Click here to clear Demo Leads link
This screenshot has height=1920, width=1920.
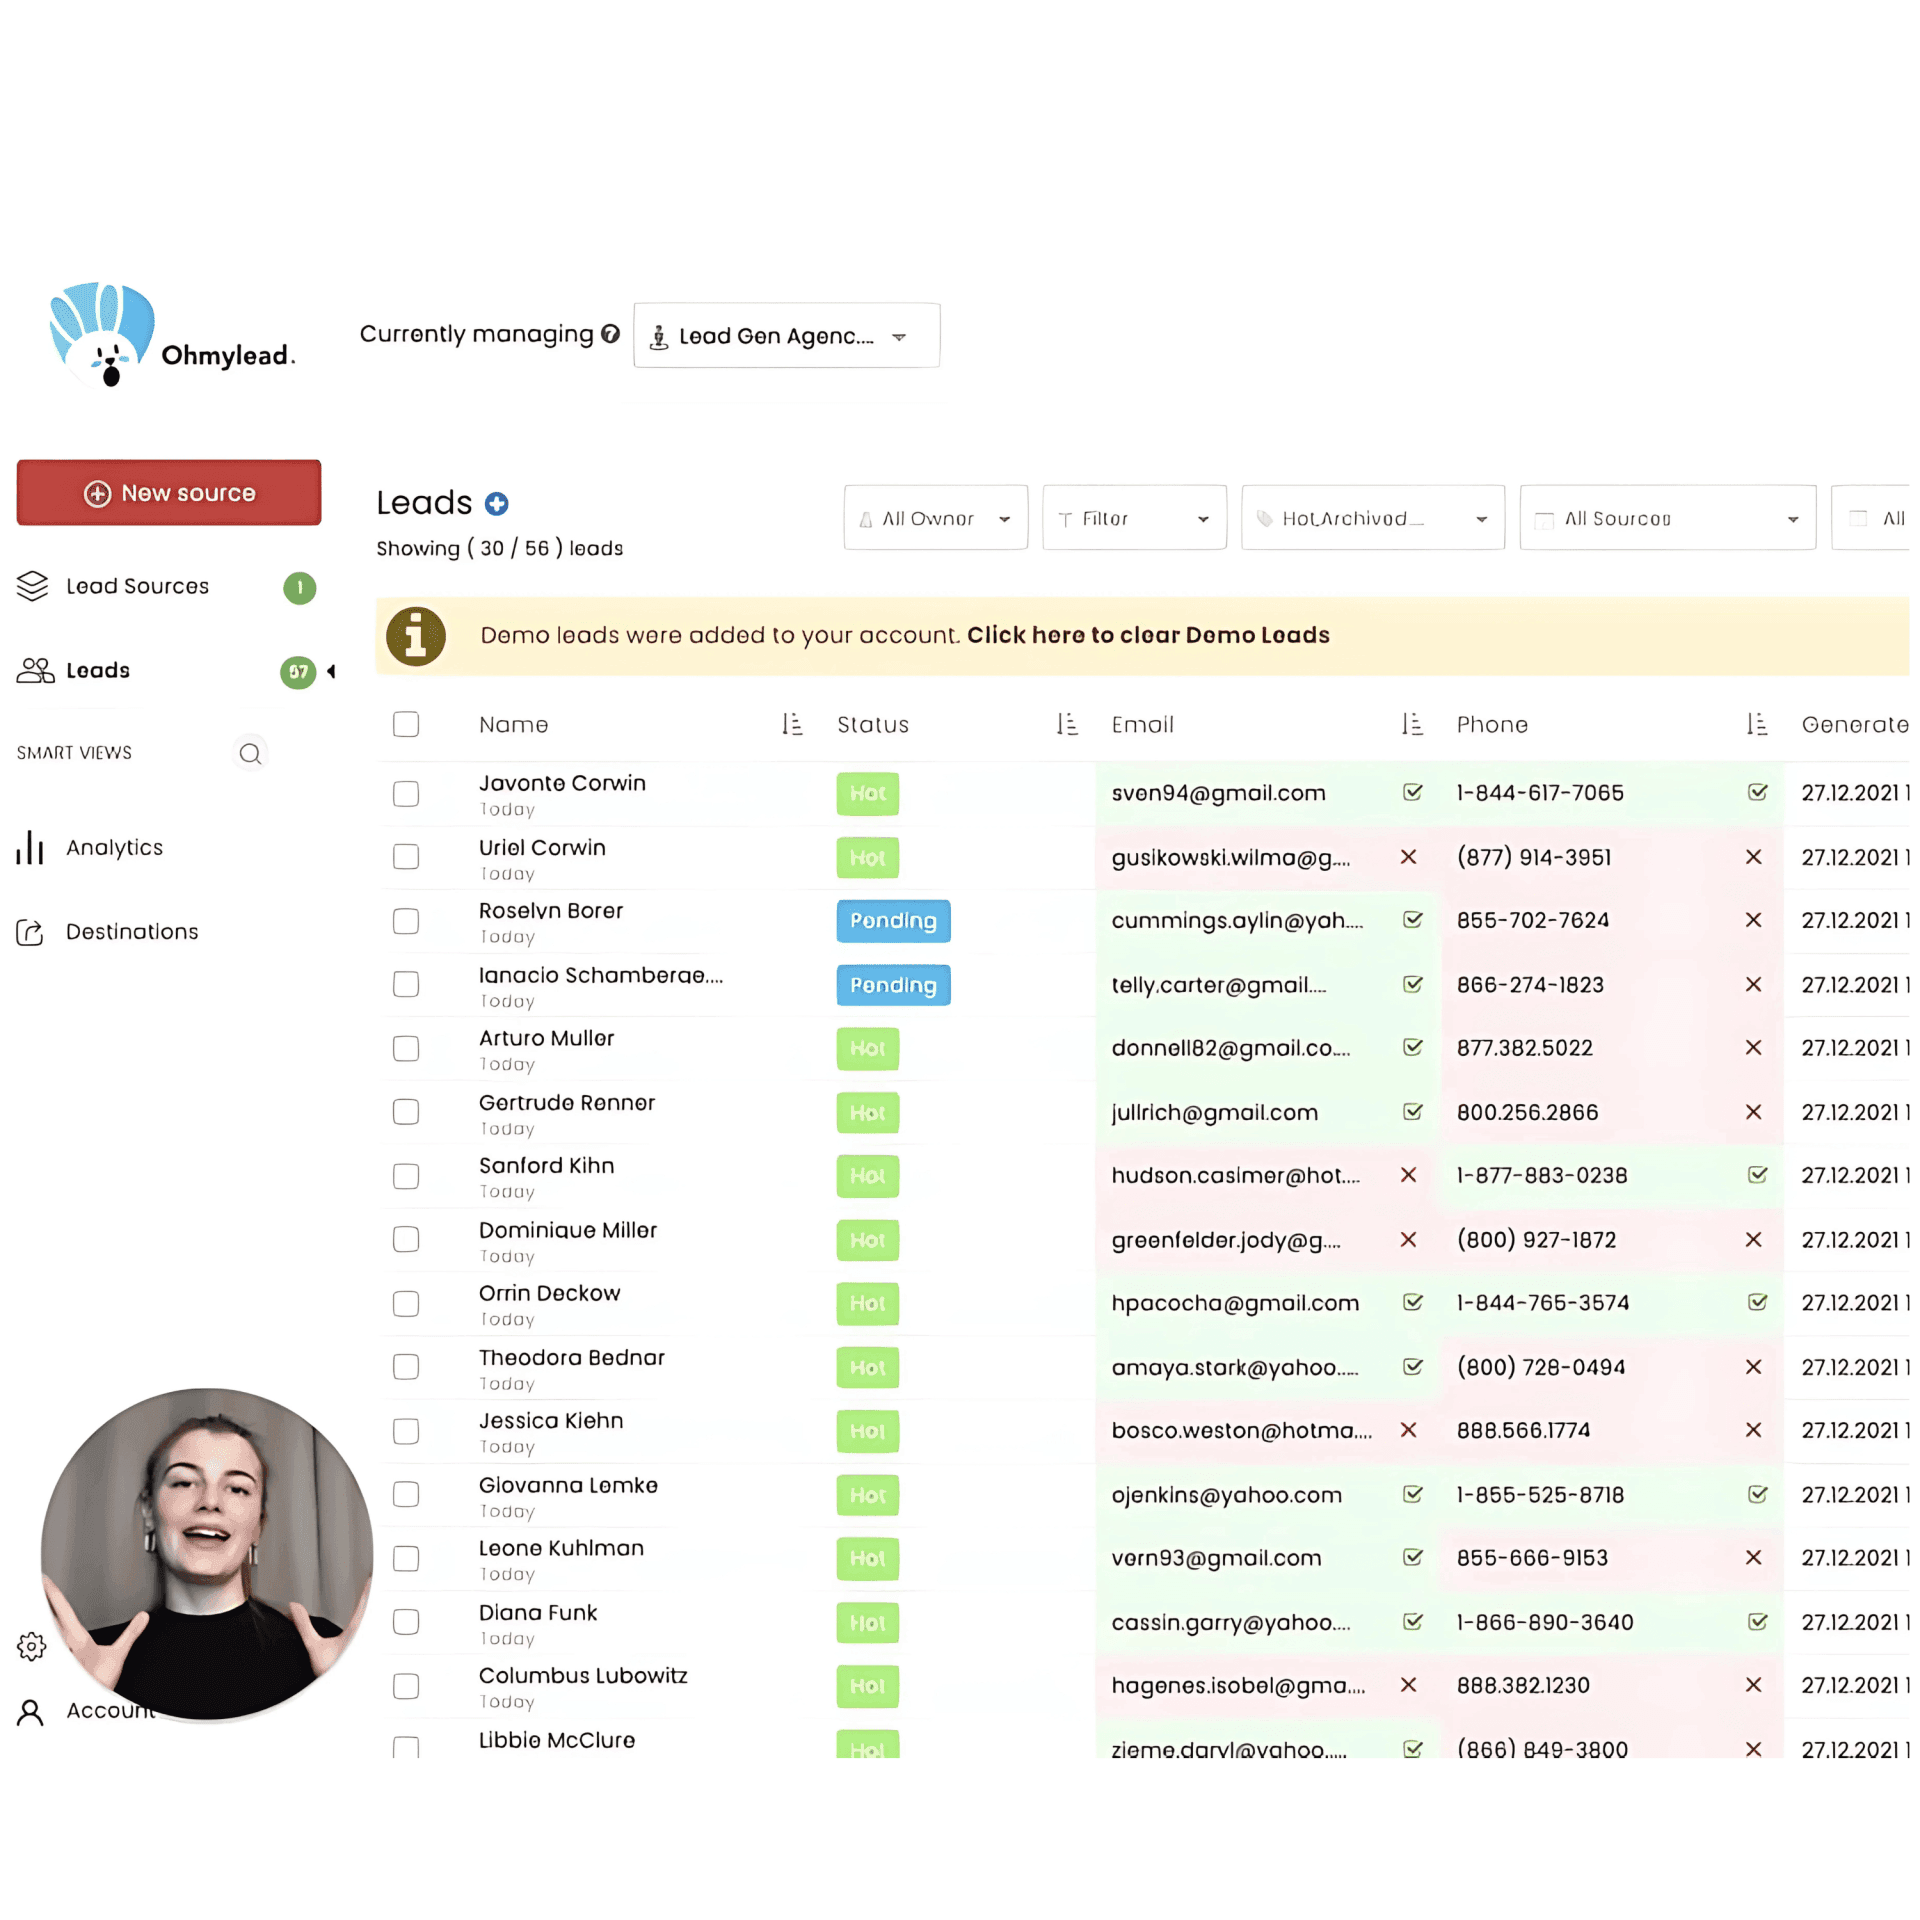(x=1147, y=636)
